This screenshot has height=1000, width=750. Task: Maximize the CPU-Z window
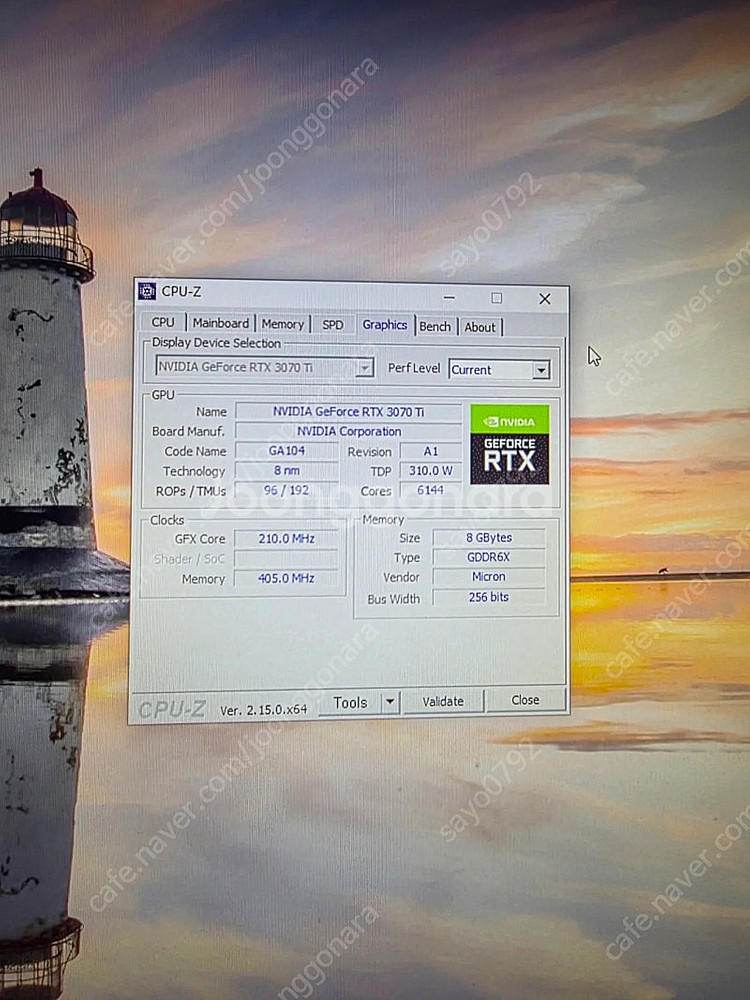coord(497,298)
